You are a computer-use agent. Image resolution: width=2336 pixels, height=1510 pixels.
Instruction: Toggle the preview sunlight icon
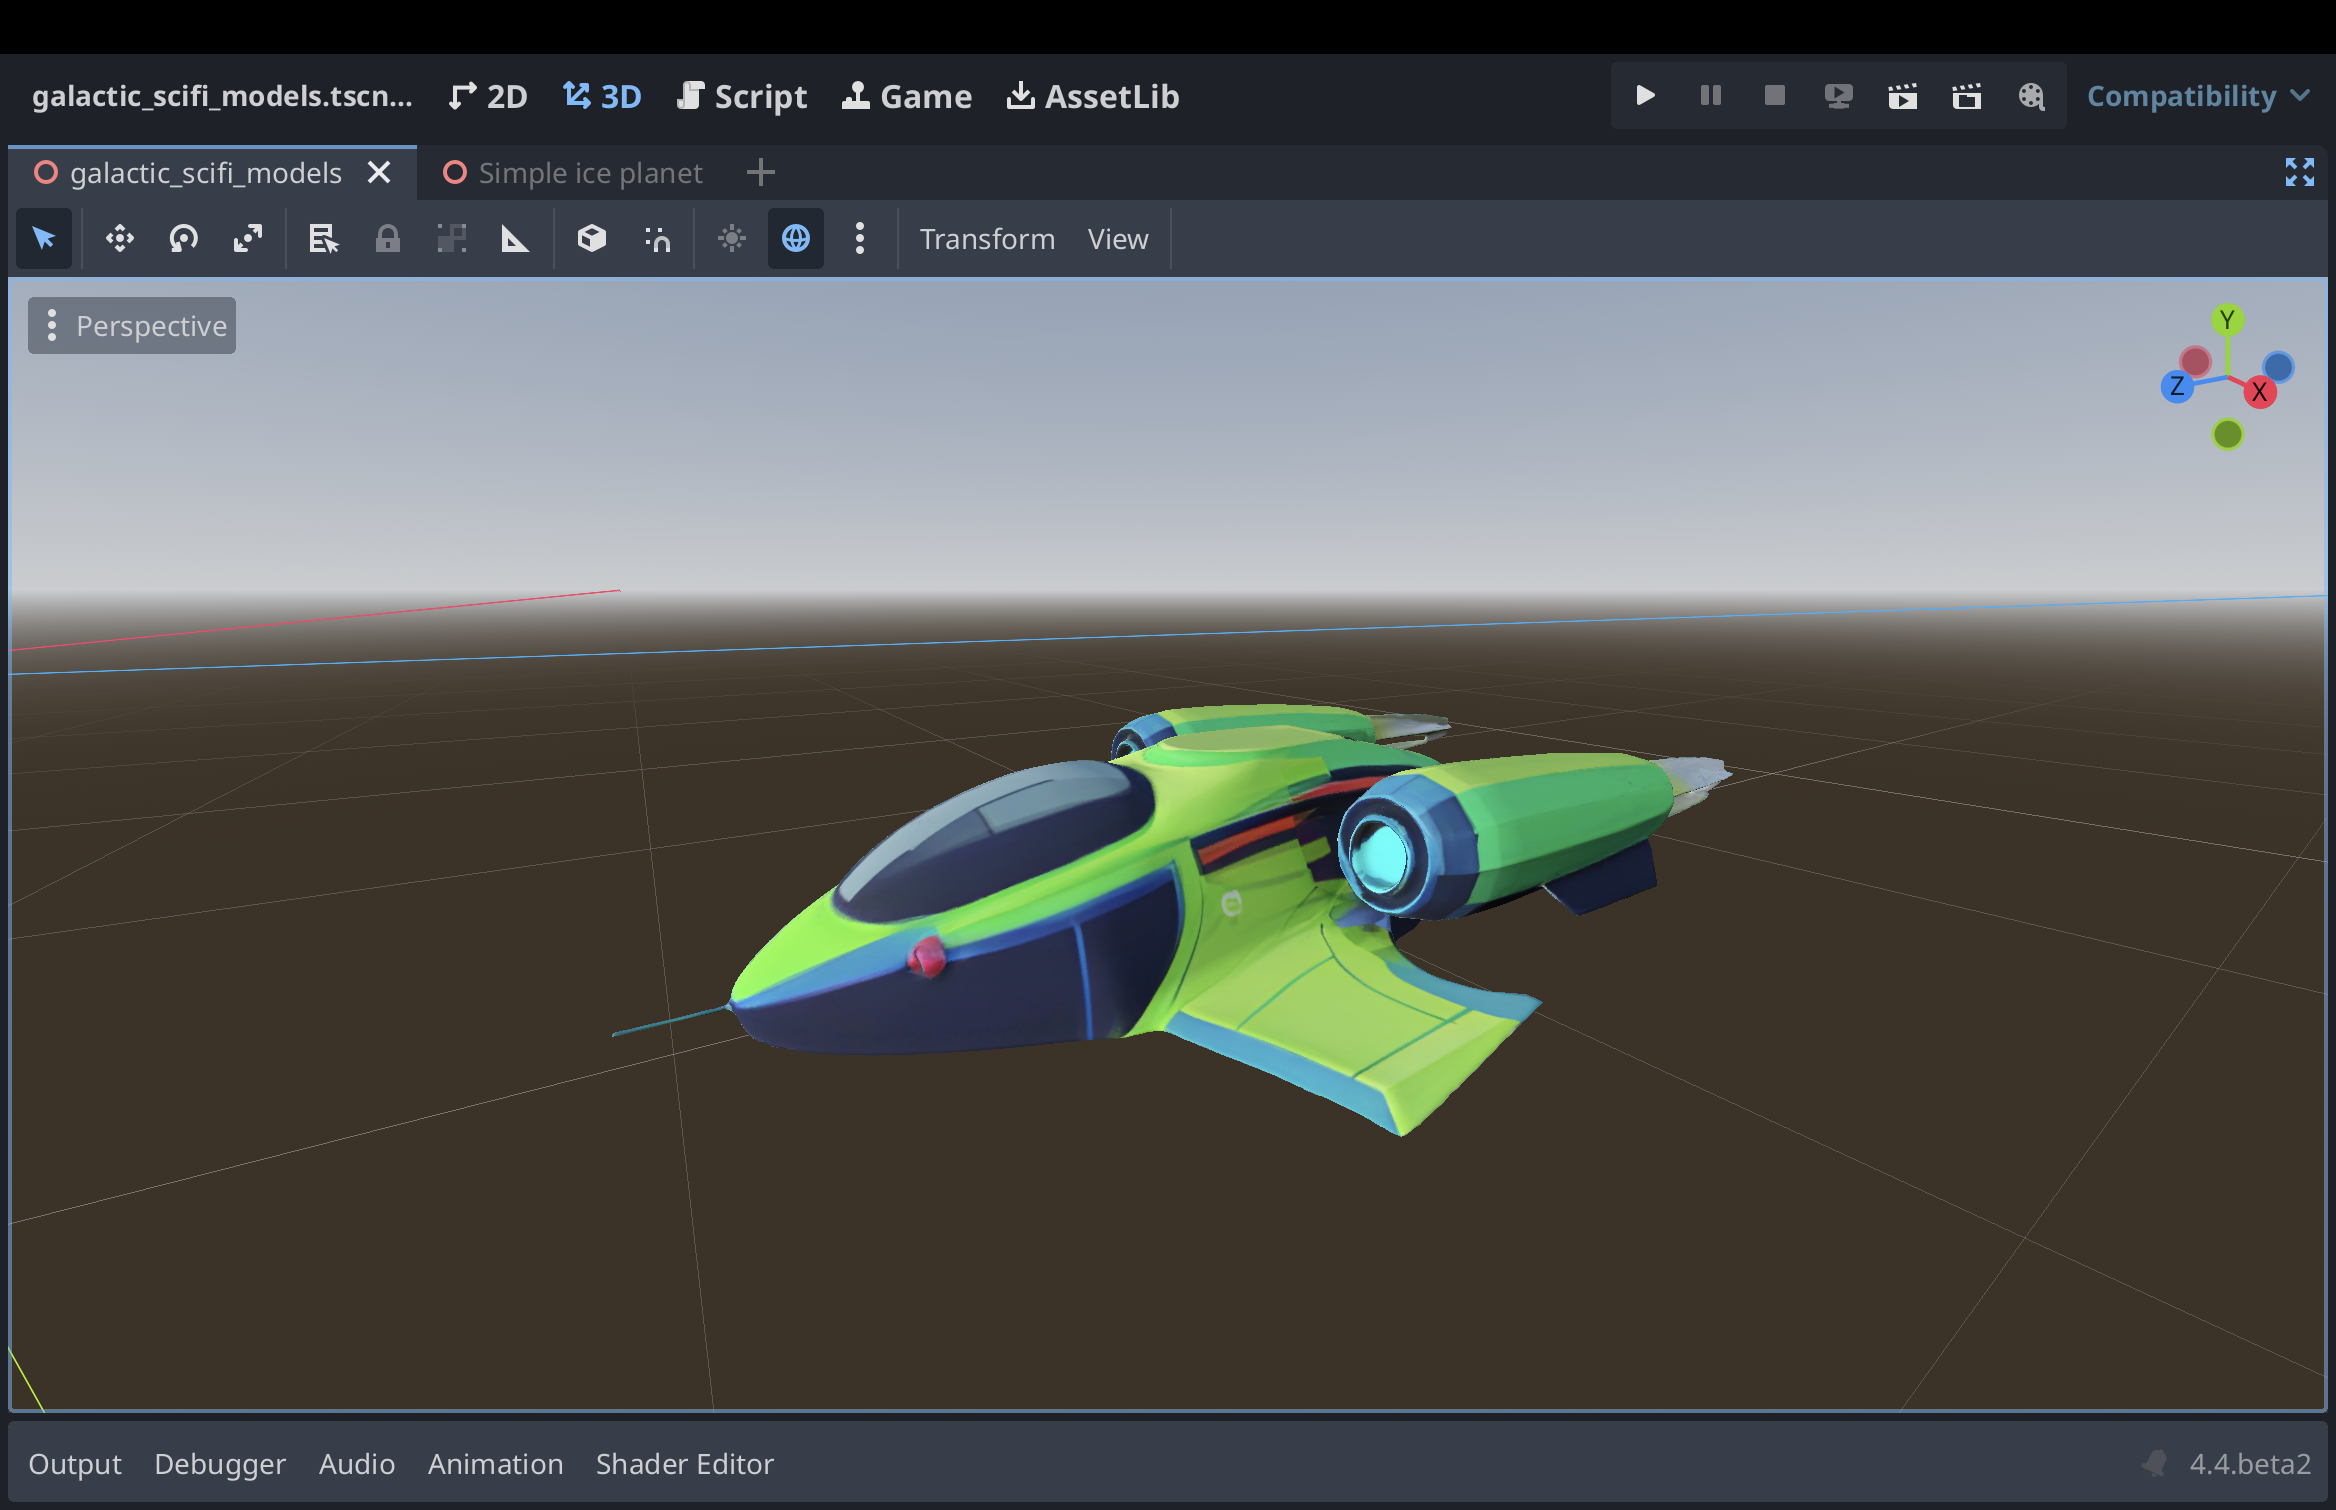732,239
